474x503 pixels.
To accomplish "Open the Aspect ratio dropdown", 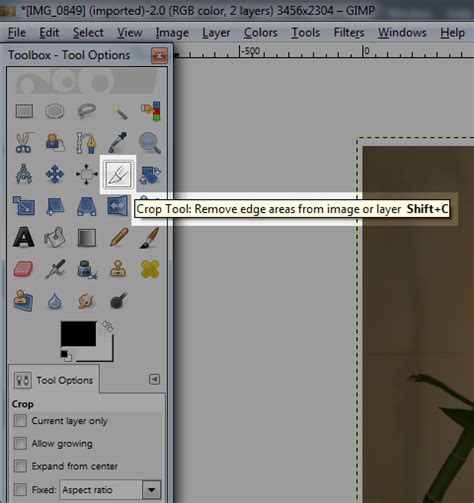I will coord(110,490).
